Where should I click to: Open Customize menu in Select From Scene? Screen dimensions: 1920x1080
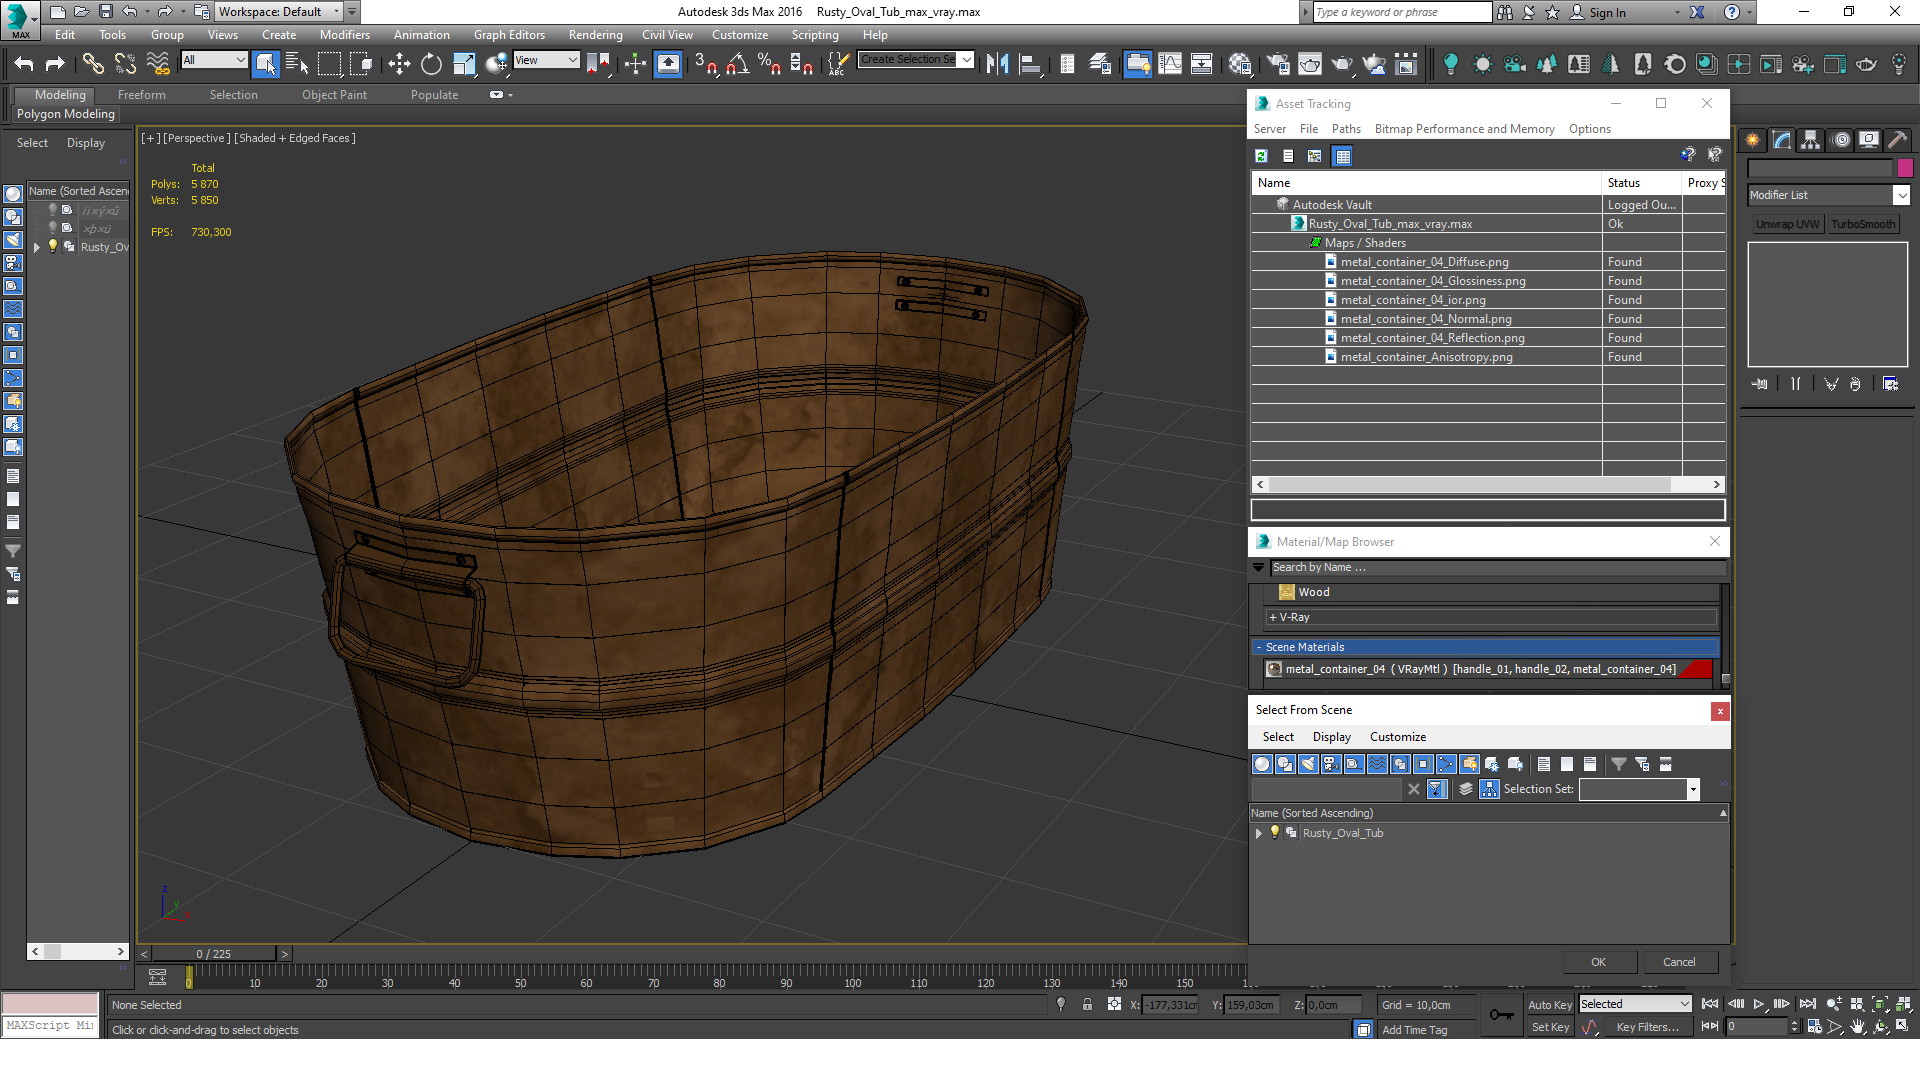[1397, 737]
